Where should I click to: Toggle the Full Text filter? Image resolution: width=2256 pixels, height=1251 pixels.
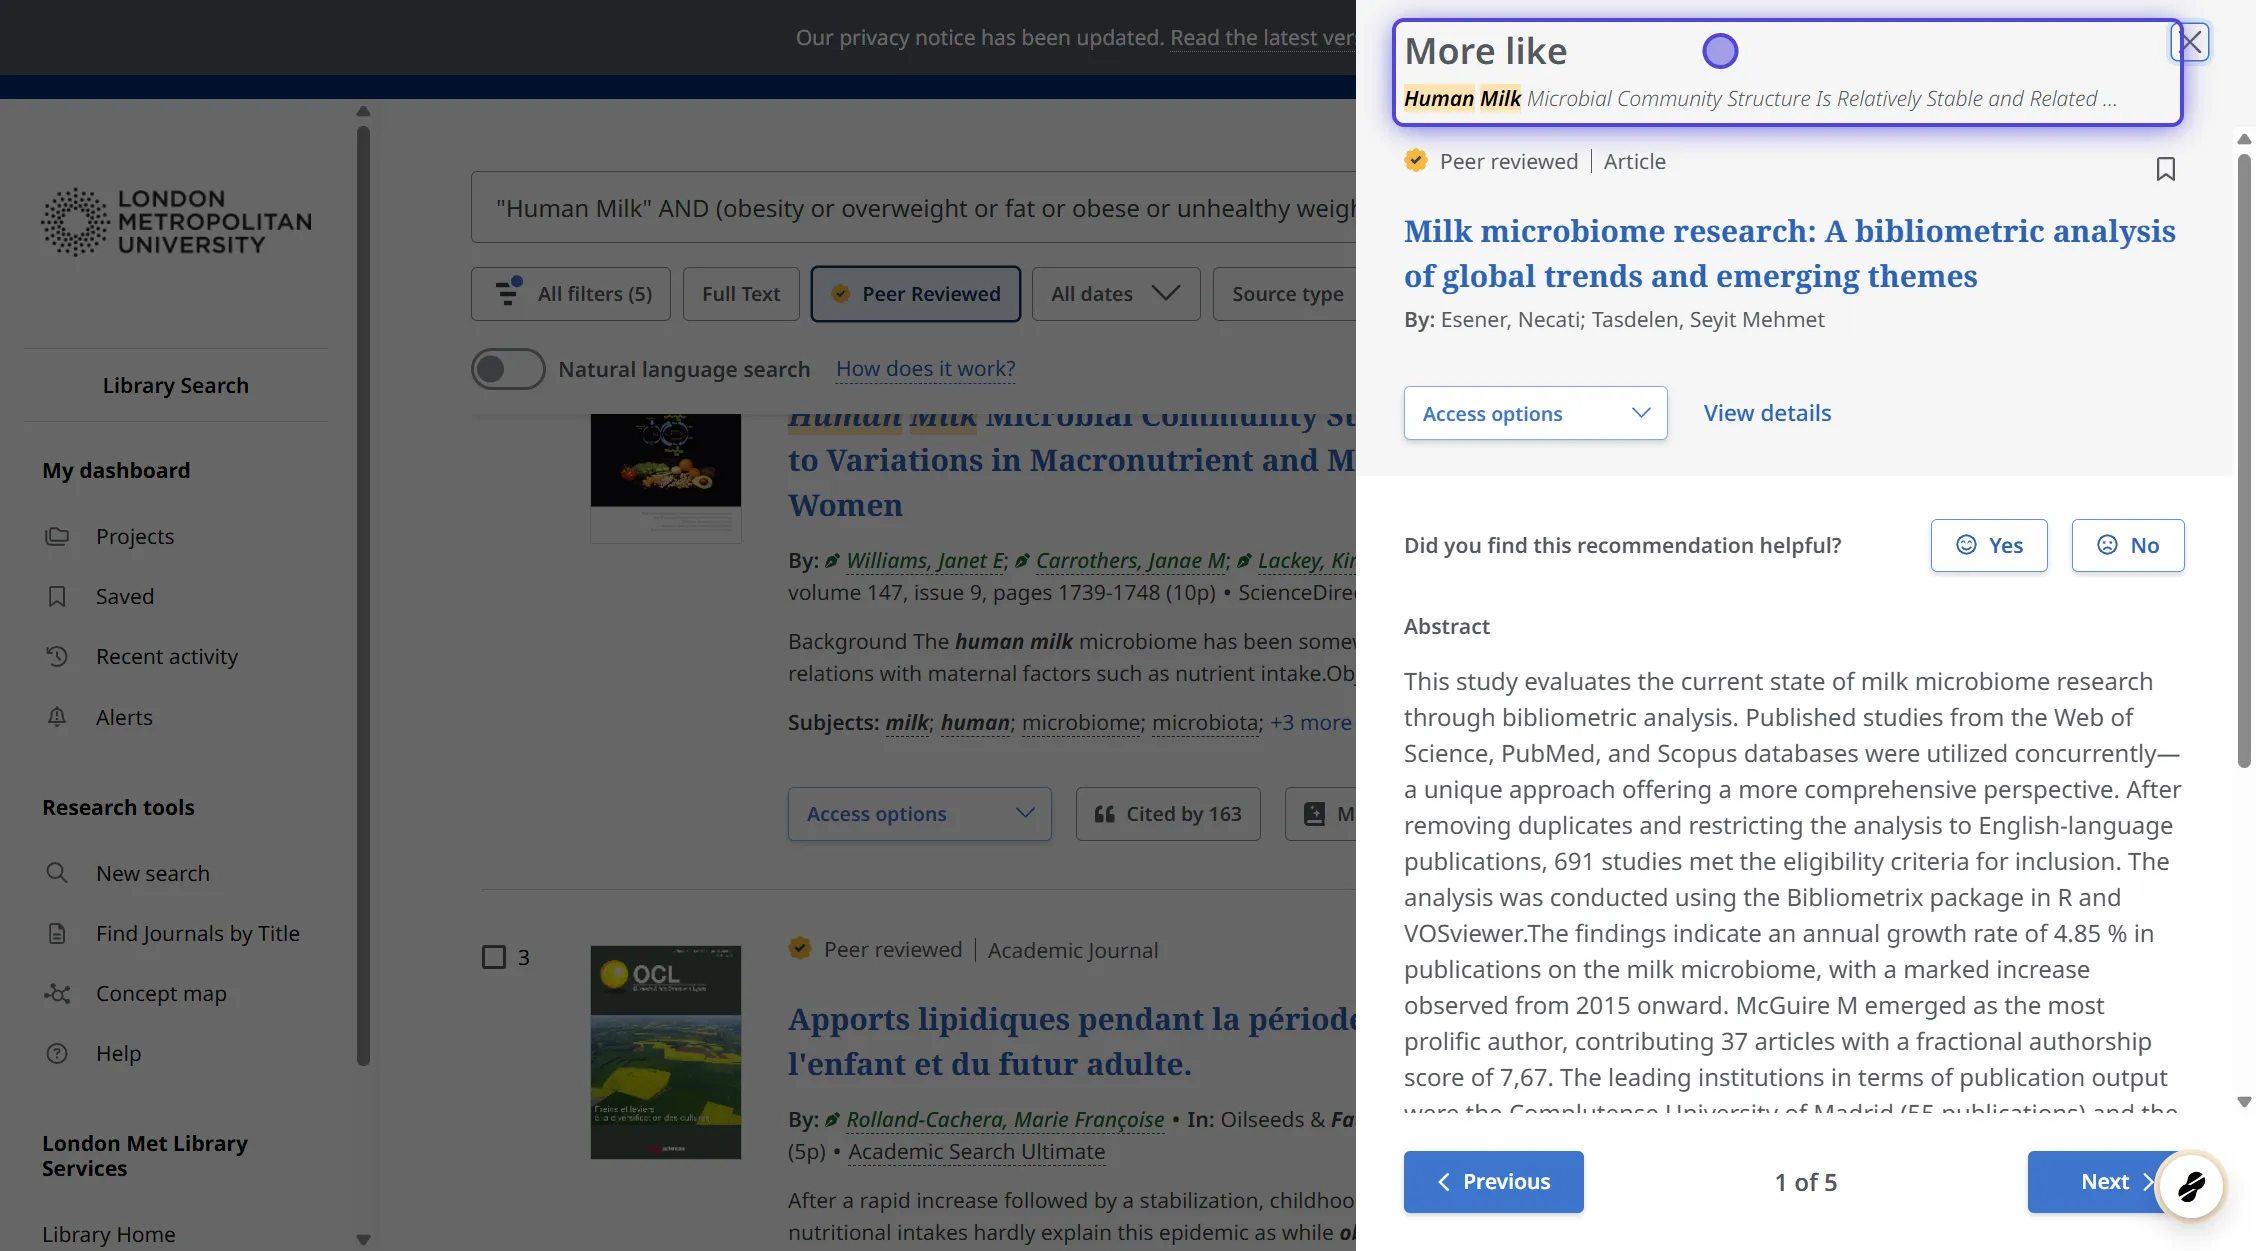coord(741,294)
